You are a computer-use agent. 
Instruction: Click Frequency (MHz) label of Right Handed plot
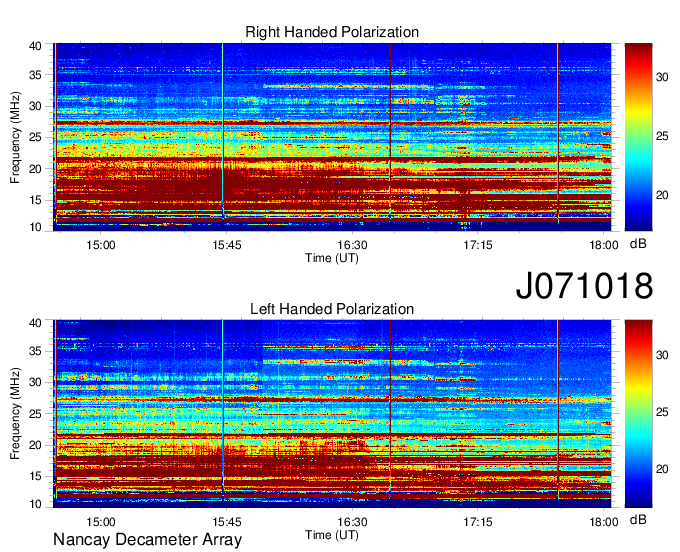click(x=16, y=137)
